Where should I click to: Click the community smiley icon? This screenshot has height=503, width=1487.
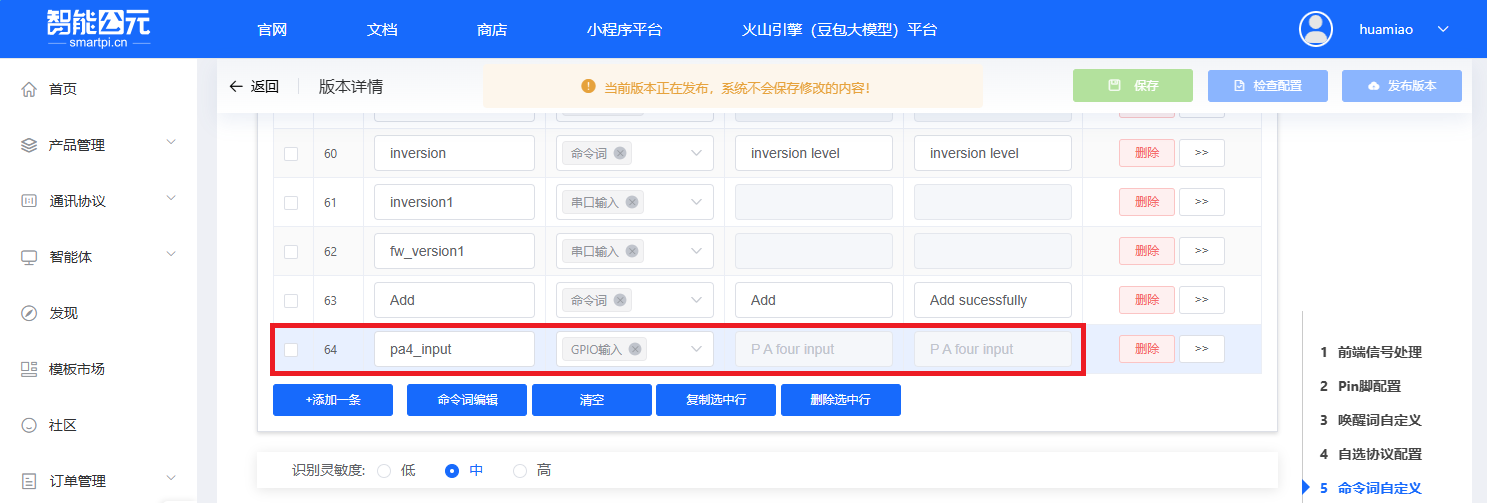click(29, 425)
